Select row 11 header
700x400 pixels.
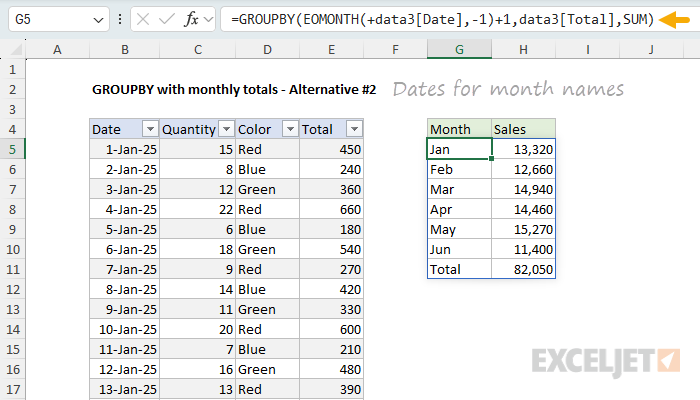pos(12,269)
